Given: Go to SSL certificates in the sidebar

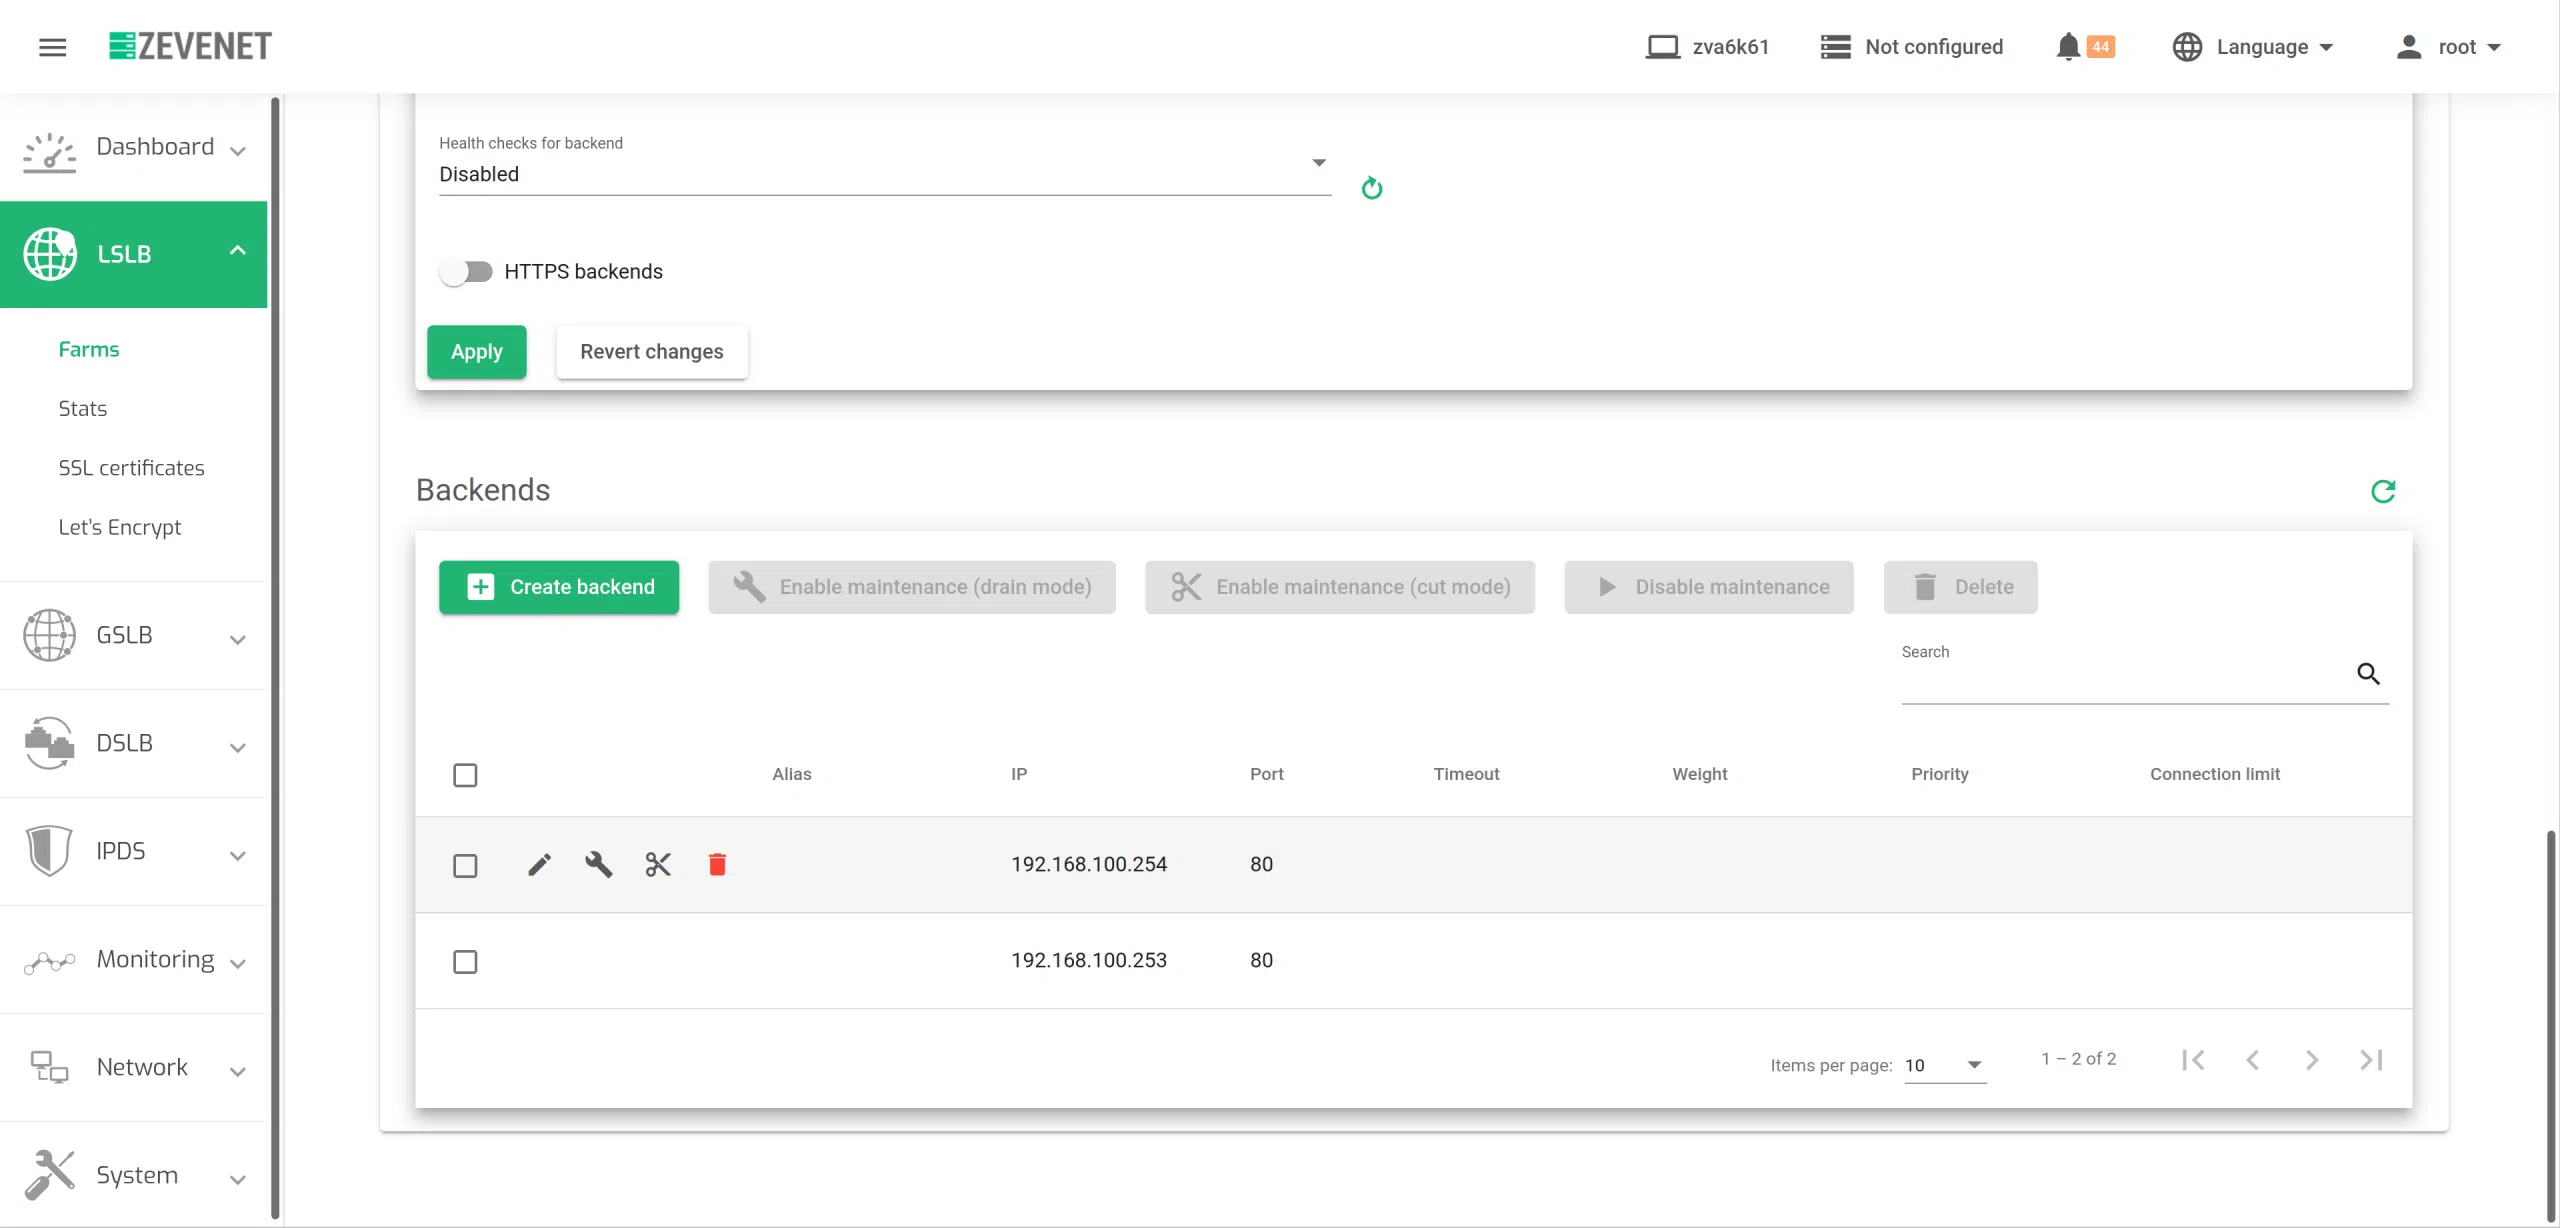Looking at the screenshot, I should [x=131, y=468].
